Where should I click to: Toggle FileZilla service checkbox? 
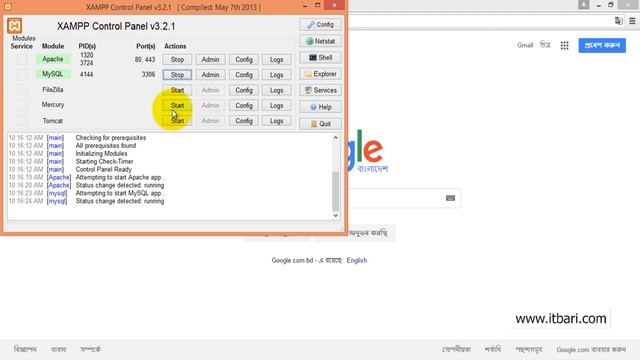click(x=22, y=90)
